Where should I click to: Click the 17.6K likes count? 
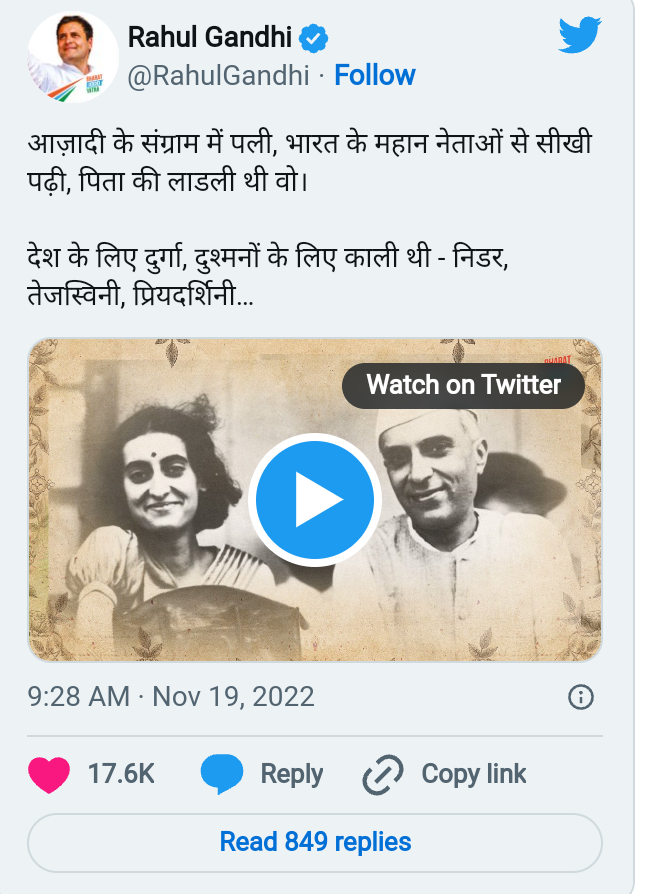121,774
